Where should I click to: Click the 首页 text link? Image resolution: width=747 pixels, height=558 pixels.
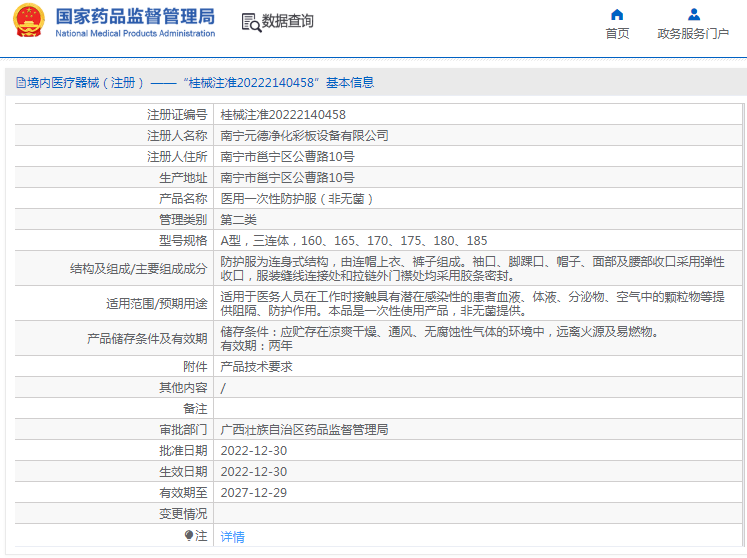[617, 33]
